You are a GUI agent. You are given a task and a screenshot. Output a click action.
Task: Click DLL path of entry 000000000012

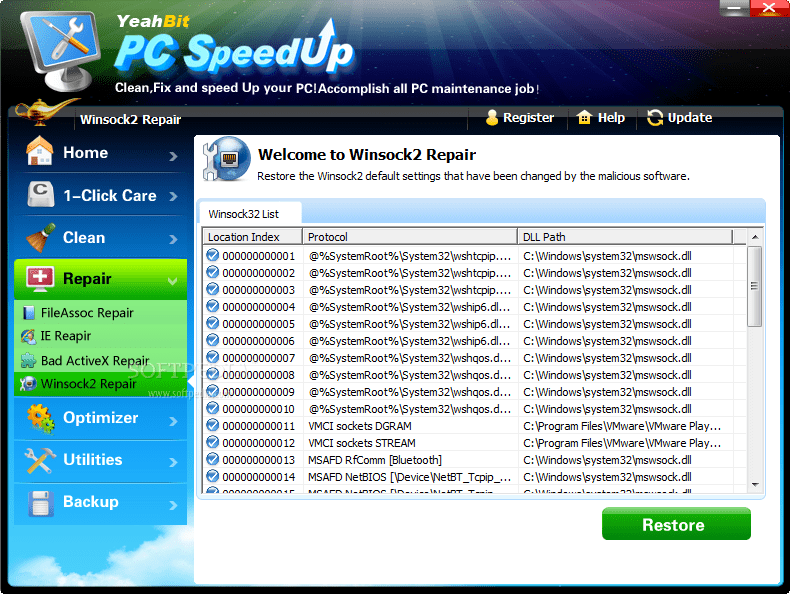(622, 443)
